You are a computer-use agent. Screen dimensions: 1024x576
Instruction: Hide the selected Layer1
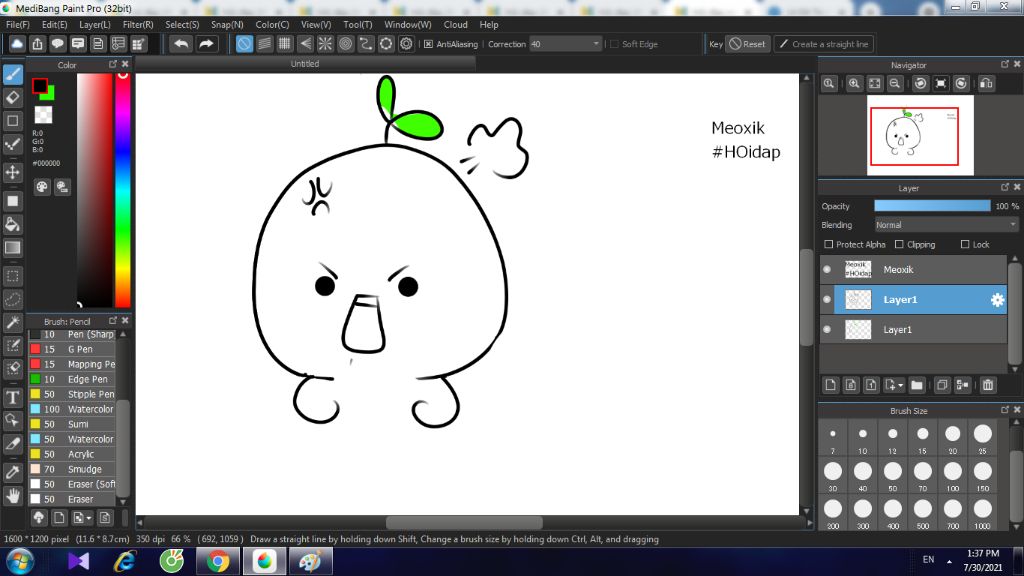(x=827, y=300)
